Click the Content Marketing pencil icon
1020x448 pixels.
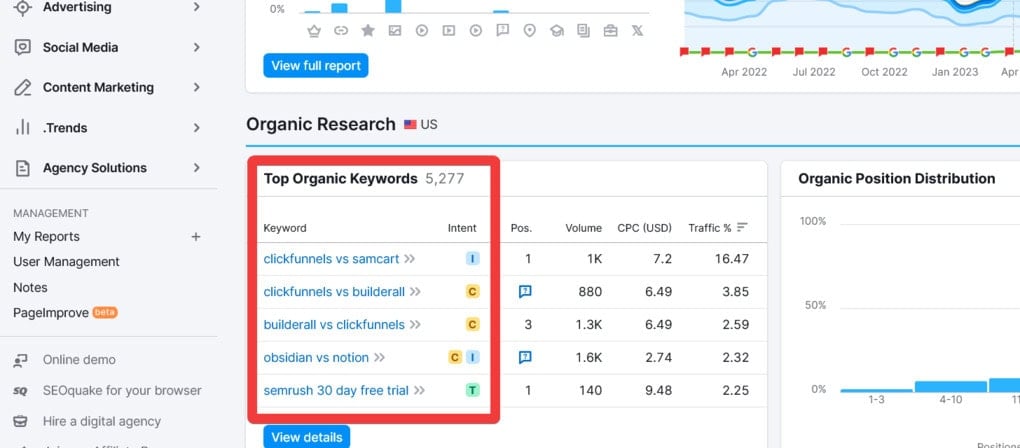point(23,87)
